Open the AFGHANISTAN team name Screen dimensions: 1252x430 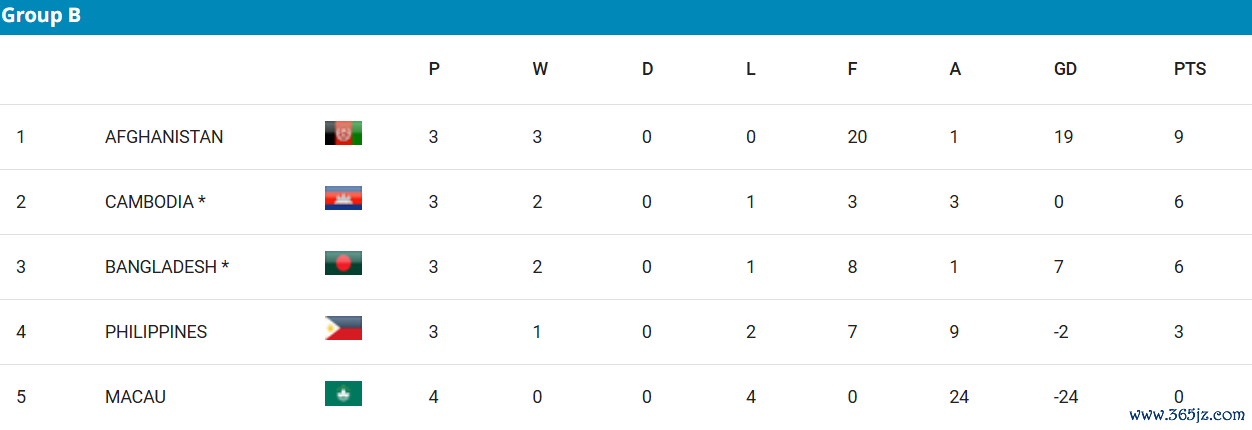[164, 137]
